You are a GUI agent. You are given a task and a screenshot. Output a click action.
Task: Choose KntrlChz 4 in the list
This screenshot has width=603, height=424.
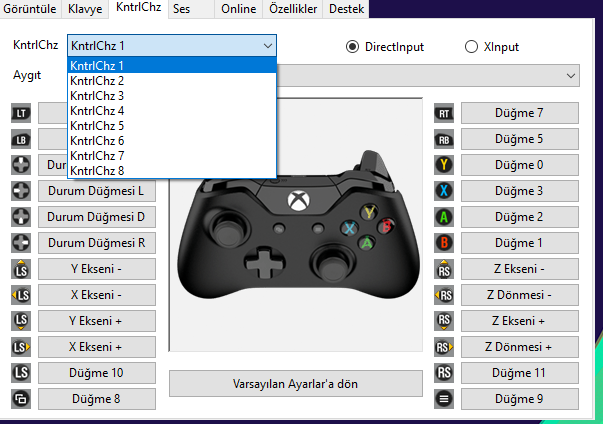coord(172,111)
